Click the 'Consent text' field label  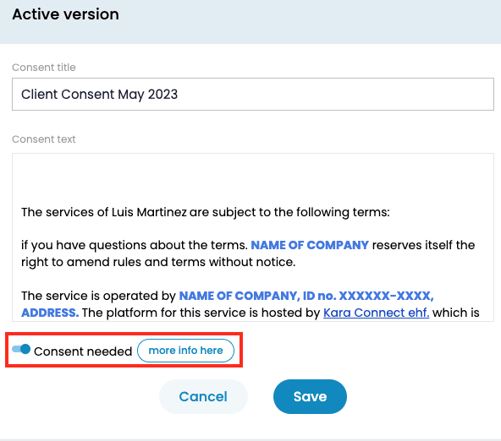pyautogui.click(x=44, y=139)
